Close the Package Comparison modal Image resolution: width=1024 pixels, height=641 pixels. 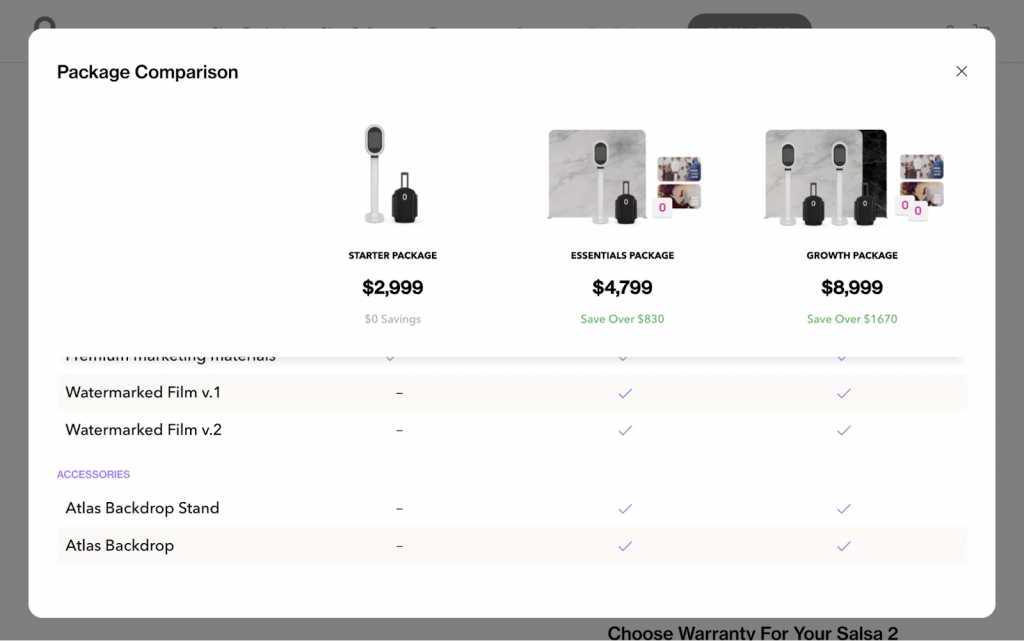(x=961, y=71)
